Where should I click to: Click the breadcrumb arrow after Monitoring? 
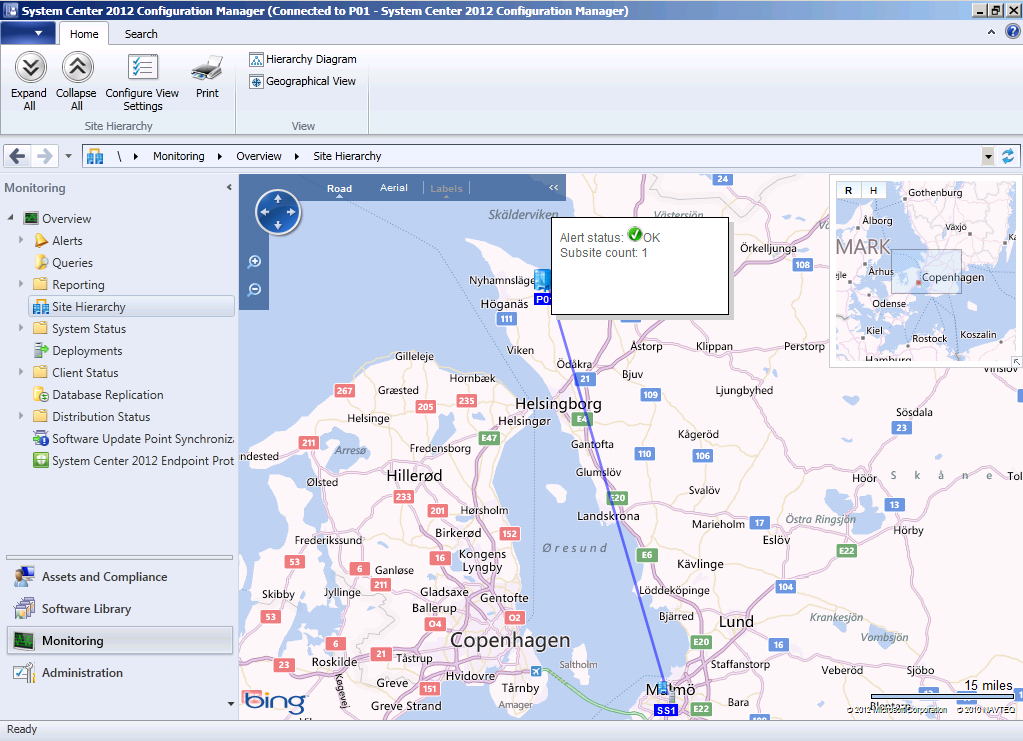pos(220,156)
